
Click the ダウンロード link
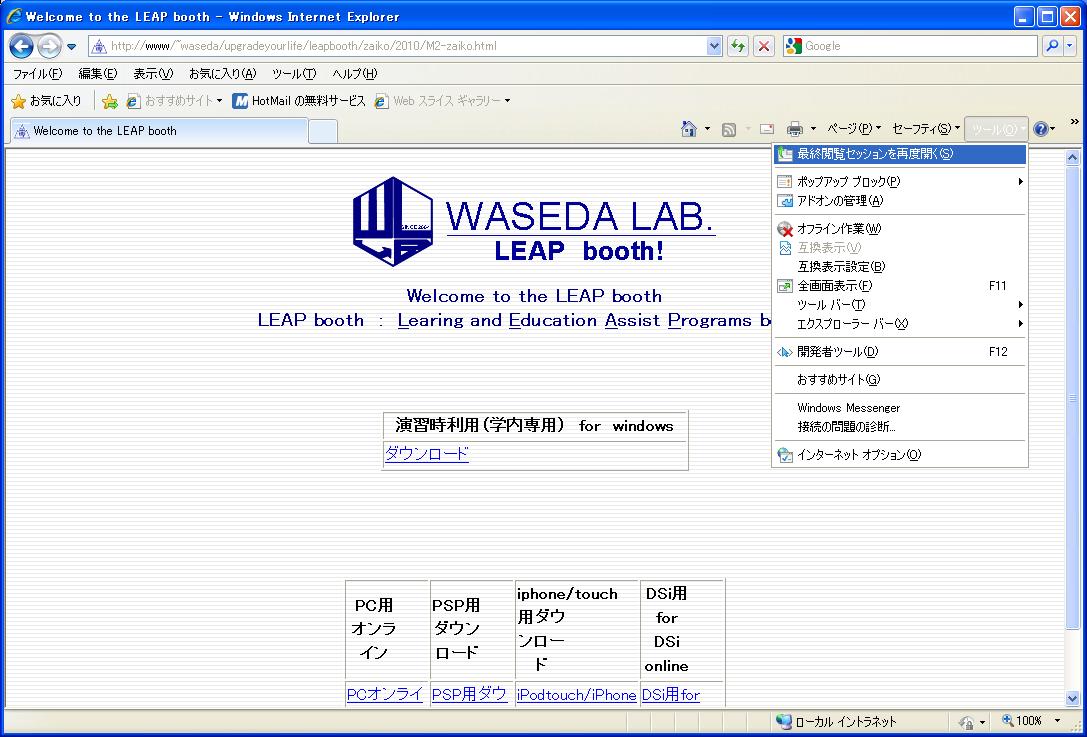tap(426, 454)
